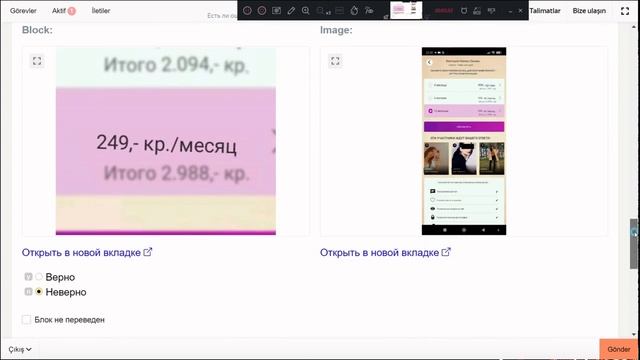The height and width of the screenshot is (360, 640).
Task: Click external-link icon beside Block link
Action: [148, 252]
